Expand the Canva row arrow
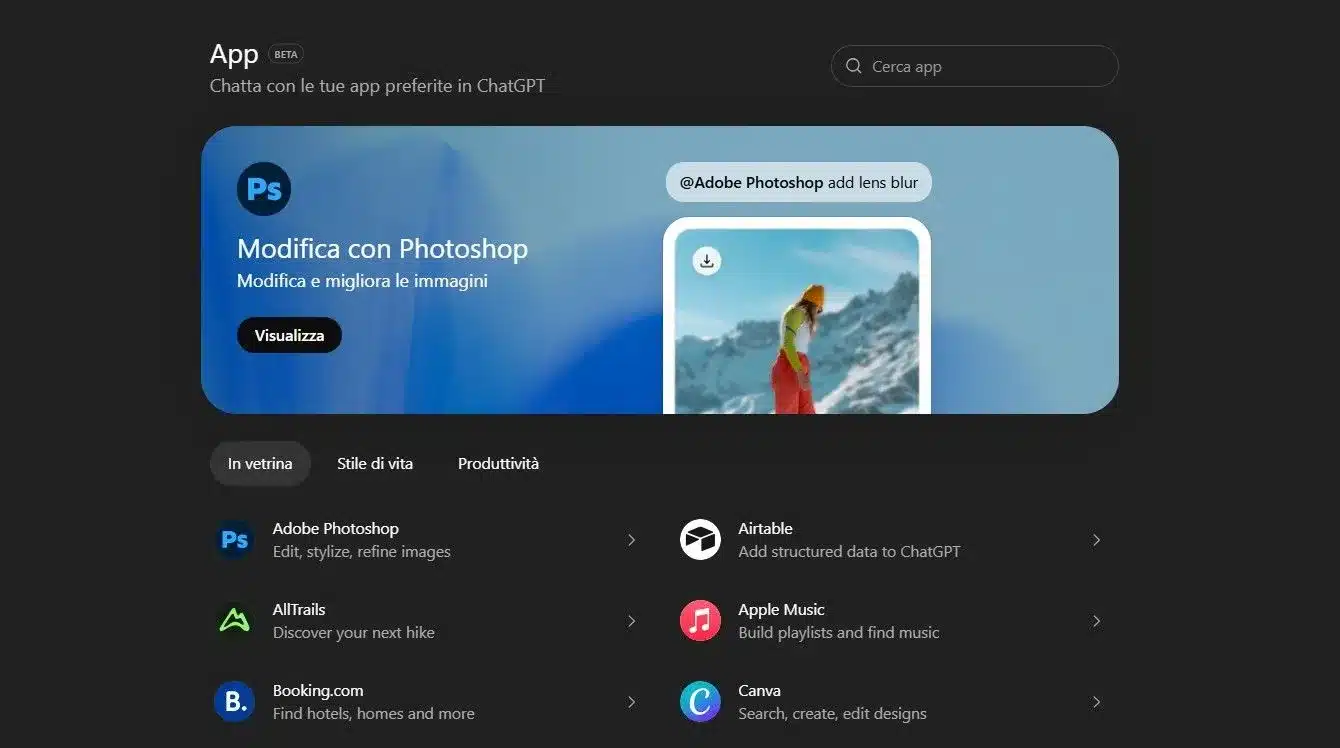 1097,702
